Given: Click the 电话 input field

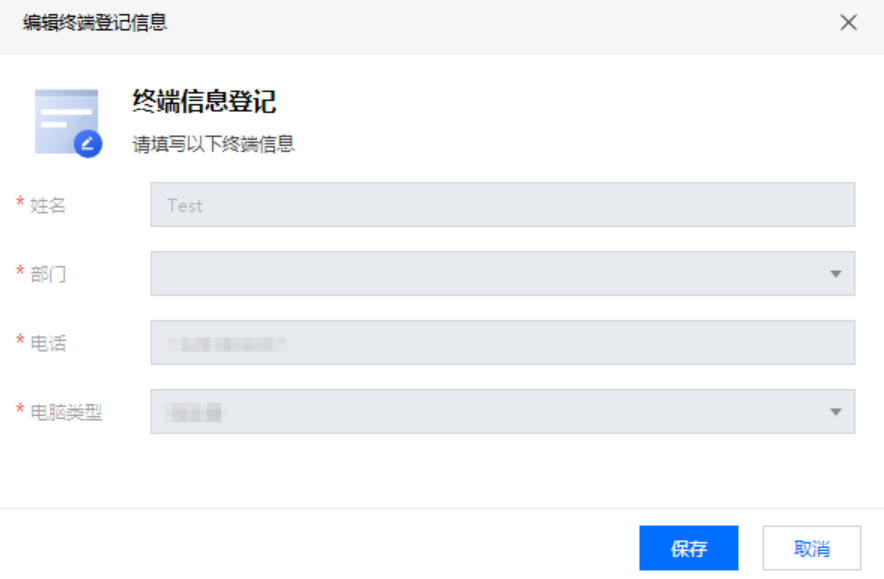Looking at the screenshot, I should point(502,343).
